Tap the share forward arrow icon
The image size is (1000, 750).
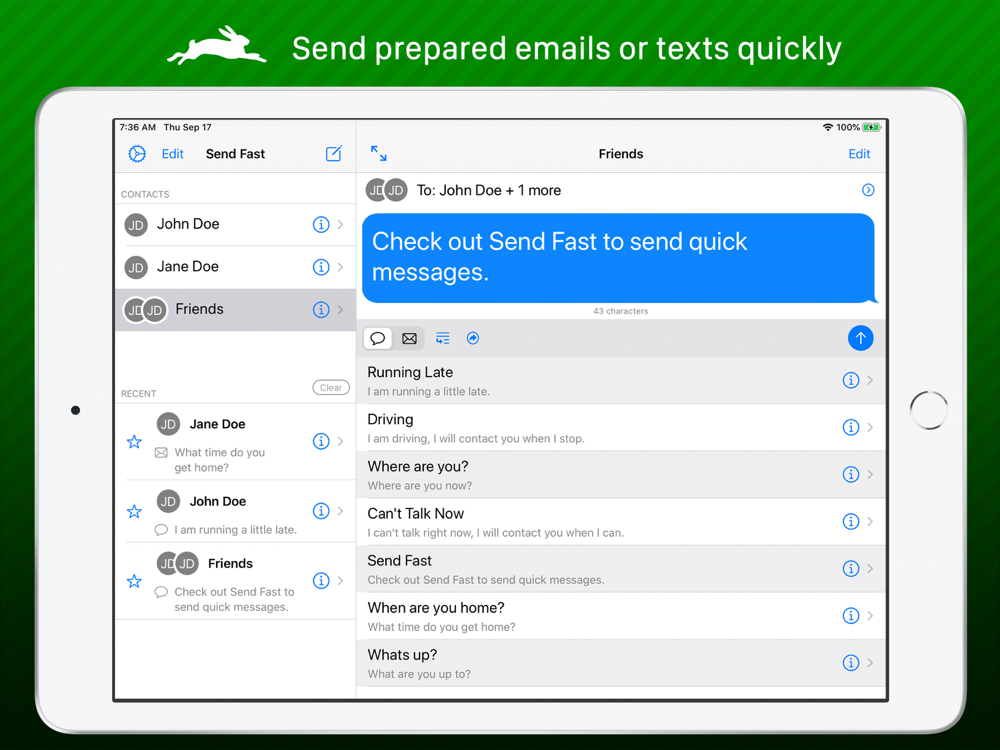pyautogui.click(x=473, y=338)
